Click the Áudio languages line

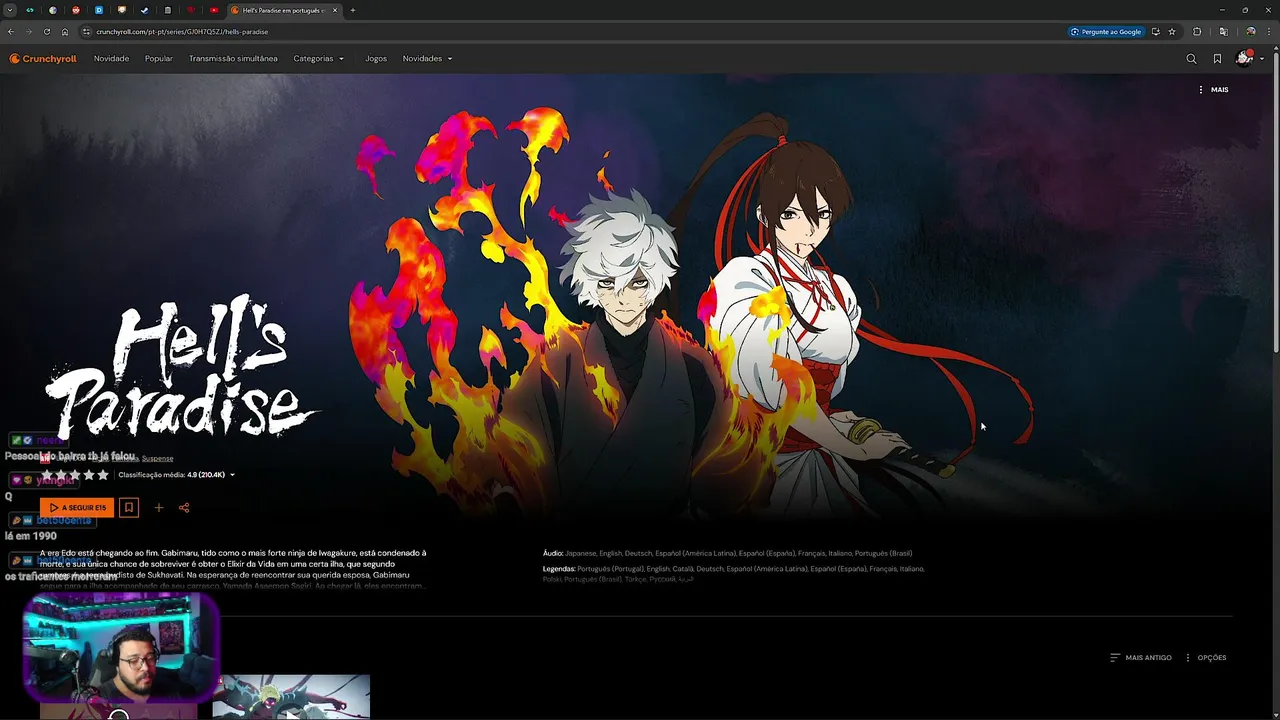[x=727, y=553]
